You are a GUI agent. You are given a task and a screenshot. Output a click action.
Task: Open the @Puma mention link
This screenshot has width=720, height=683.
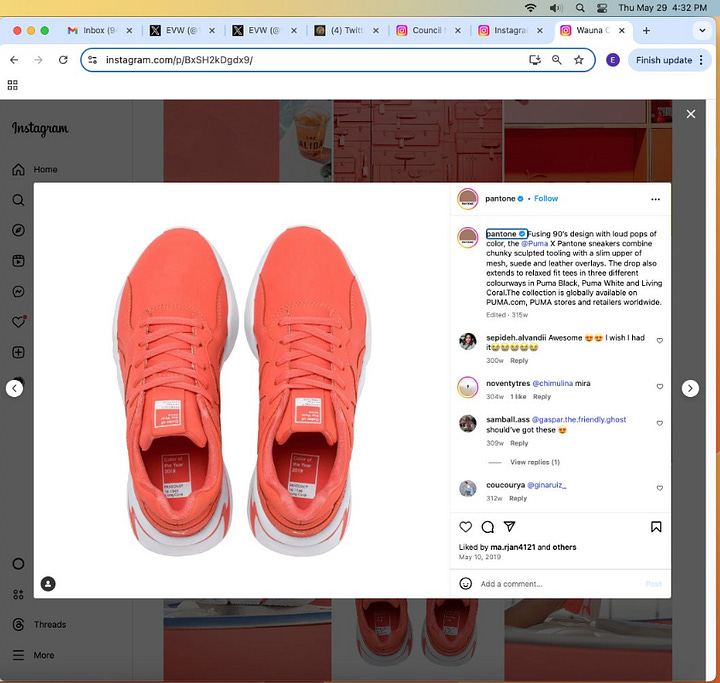tap(534, 243)
